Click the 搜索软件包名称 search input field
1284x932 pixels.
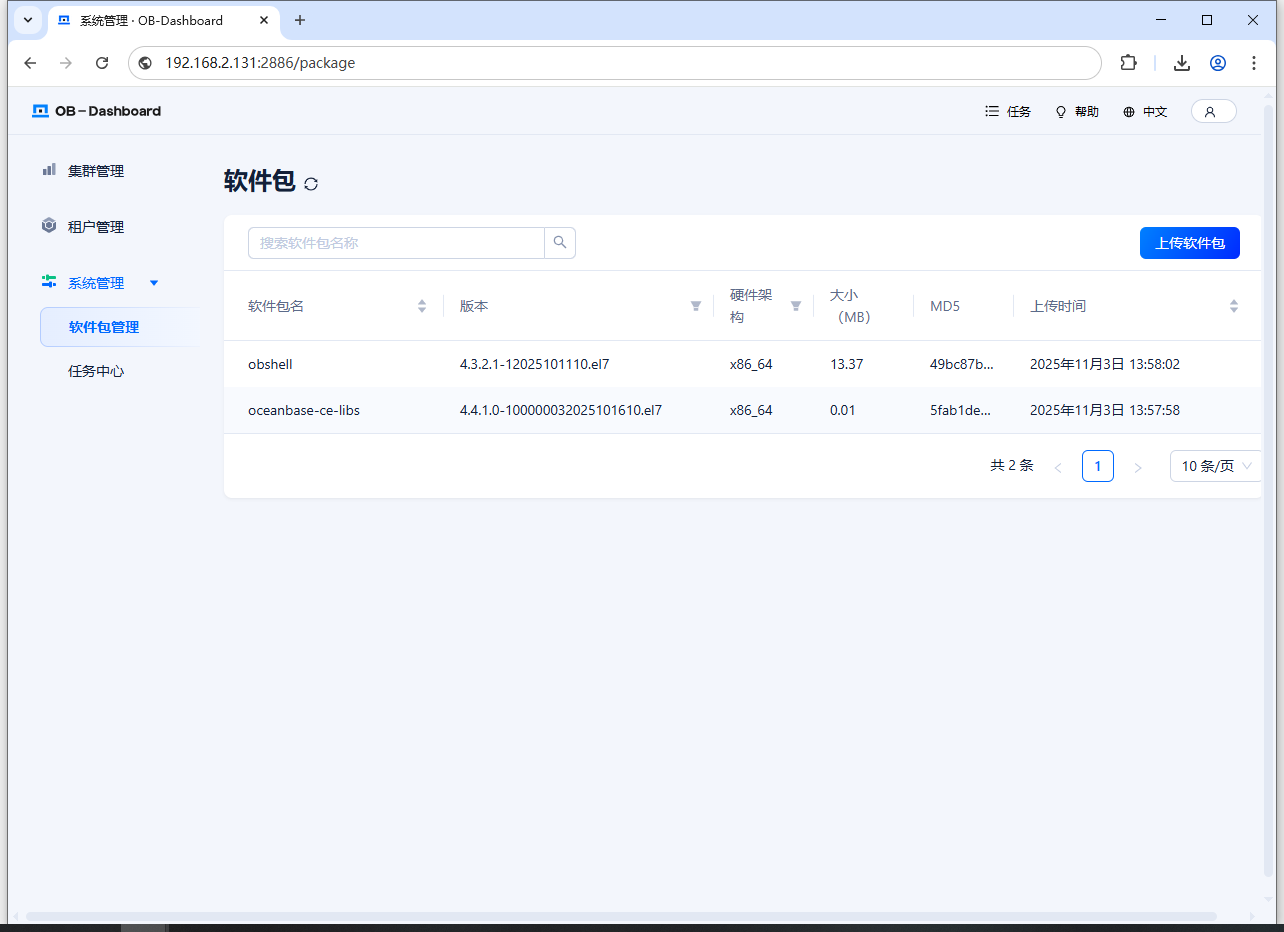(x=396, y=243)
